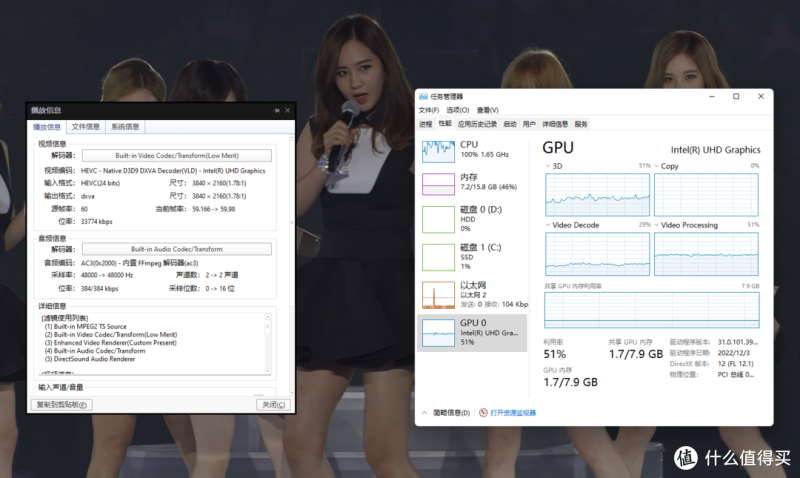This screenshot has width=800, height=478.
Task: Open the 应用历史记录 tab in Task Manager
Action: click(x=477, y=124)
